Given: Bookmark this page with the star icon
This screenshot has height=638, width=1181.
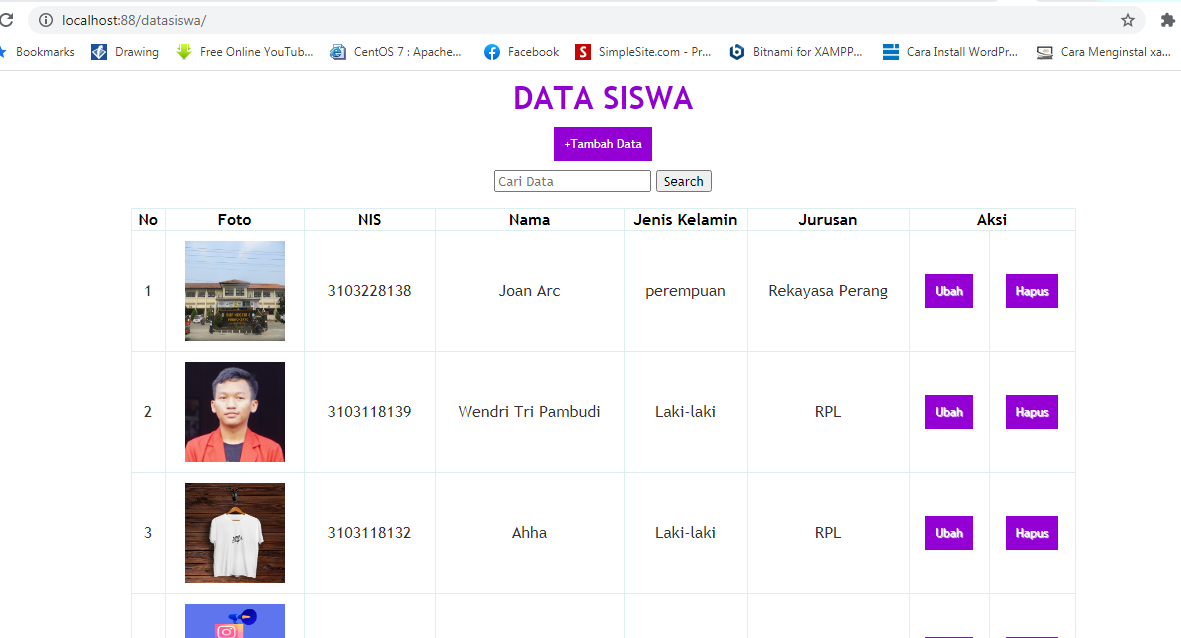Looking at the screenshot, I should (x=1128, y=20).
